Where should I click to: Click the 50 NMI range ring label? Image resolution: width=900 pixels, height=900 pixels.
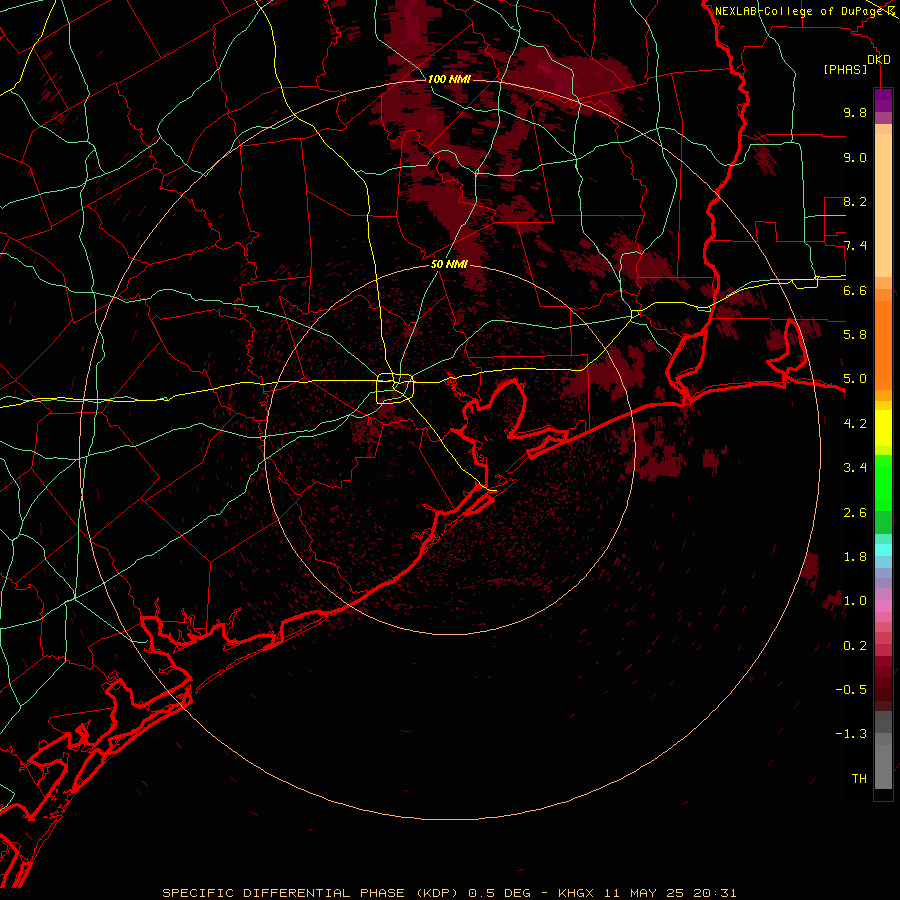(449, 264)
